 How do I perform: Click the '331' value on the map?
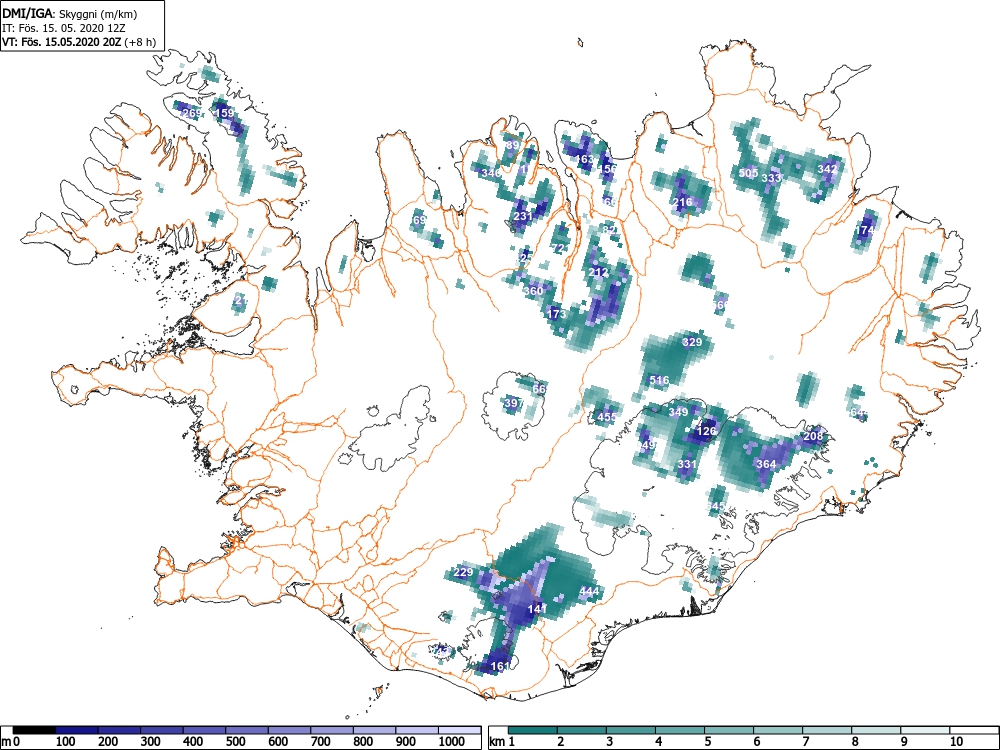pos(687,464)
